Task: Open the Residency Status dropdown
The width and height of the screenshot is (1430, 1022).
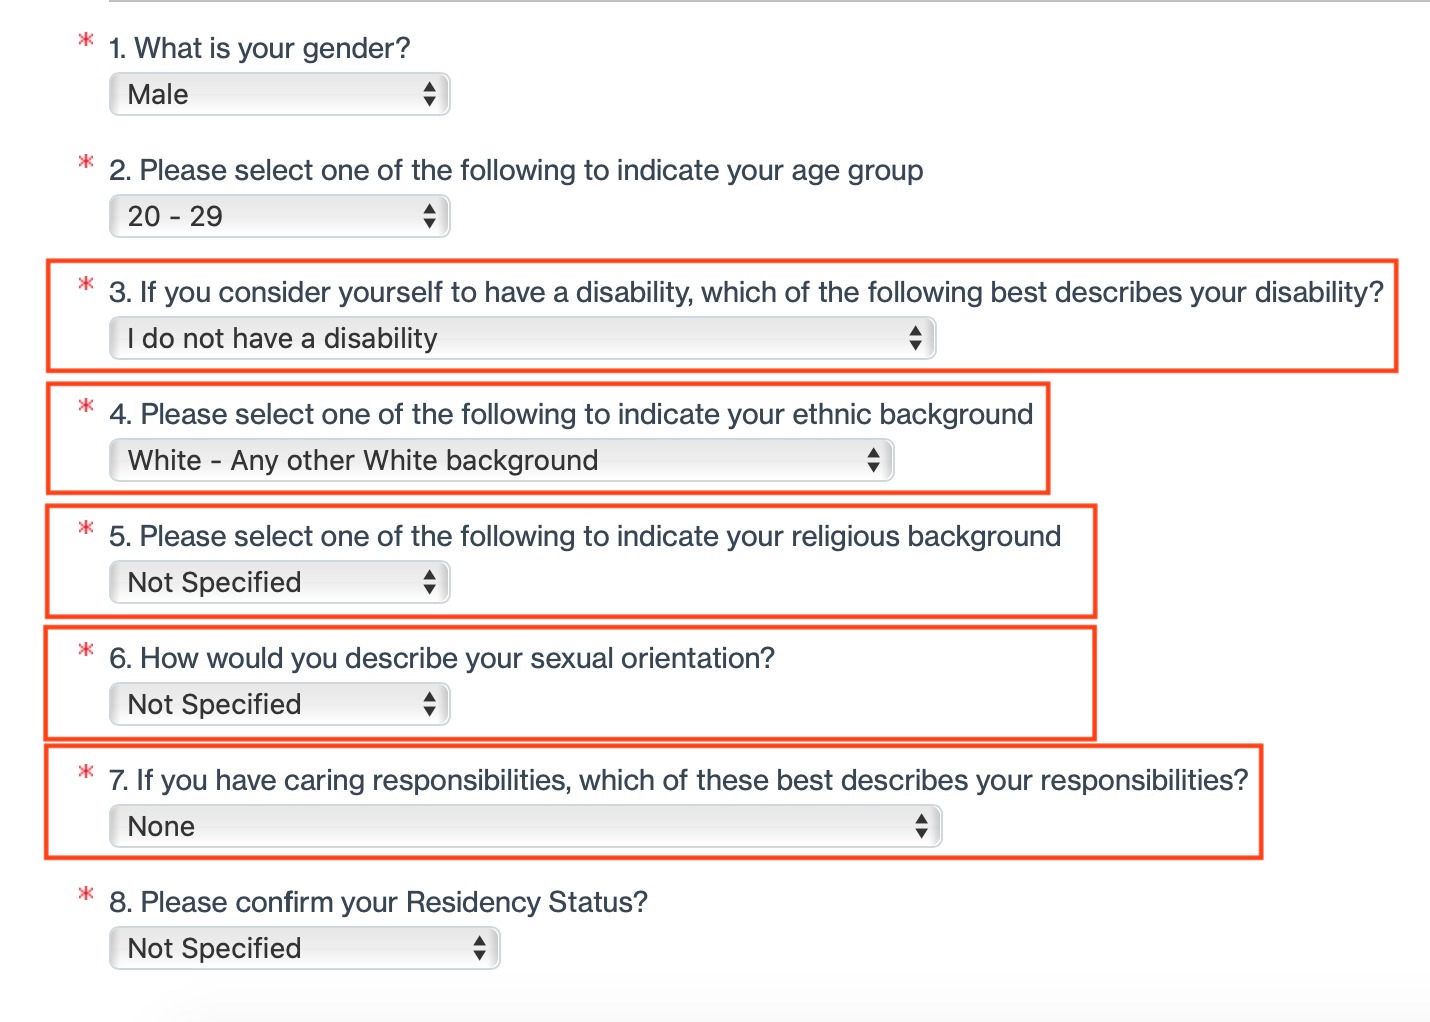Action: tap(303, 949)
